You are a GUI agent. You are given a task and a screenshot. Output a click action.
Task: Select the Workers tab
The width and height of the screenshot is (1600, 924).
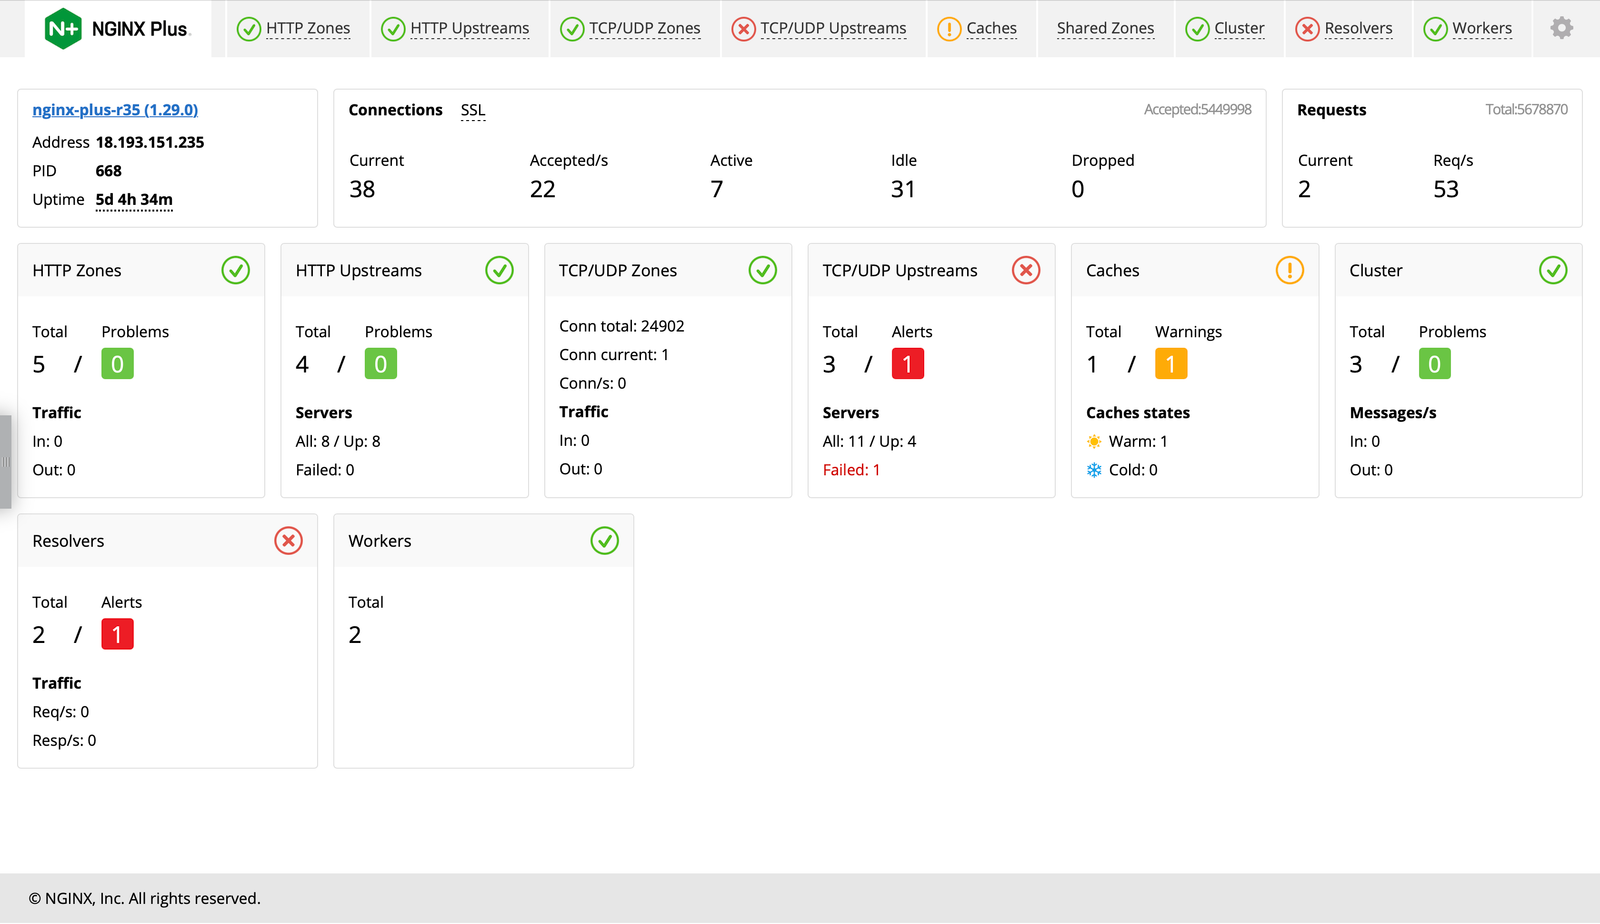click(x=1482, y=28)
